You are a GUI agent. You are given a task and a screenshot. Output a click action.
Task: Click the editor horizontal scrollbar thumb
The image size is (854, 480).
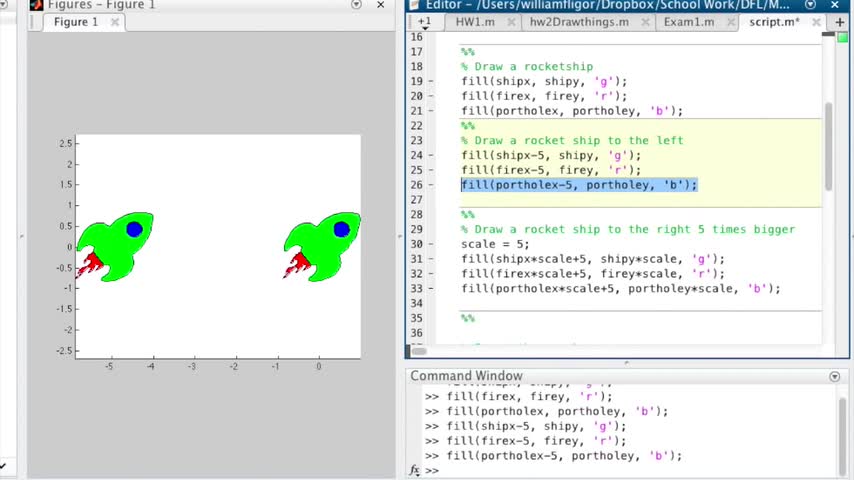pyautogui.click(x=419, y=351)
